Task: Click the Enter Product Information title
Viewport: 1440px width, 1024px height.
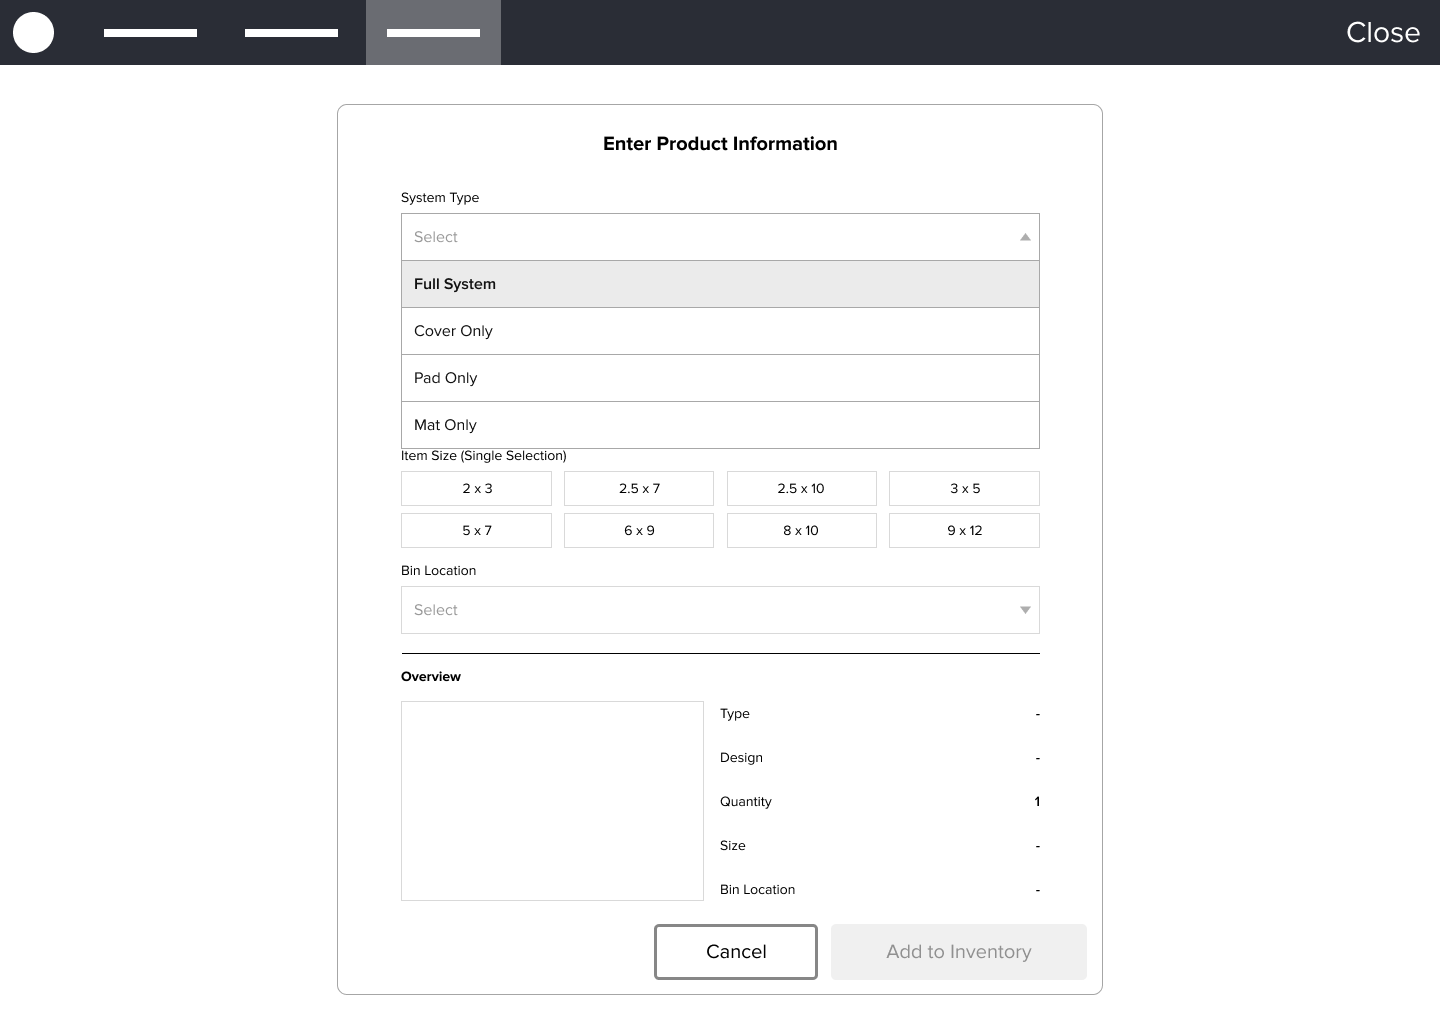Action: pyautogui.click(x=720, y=144)
